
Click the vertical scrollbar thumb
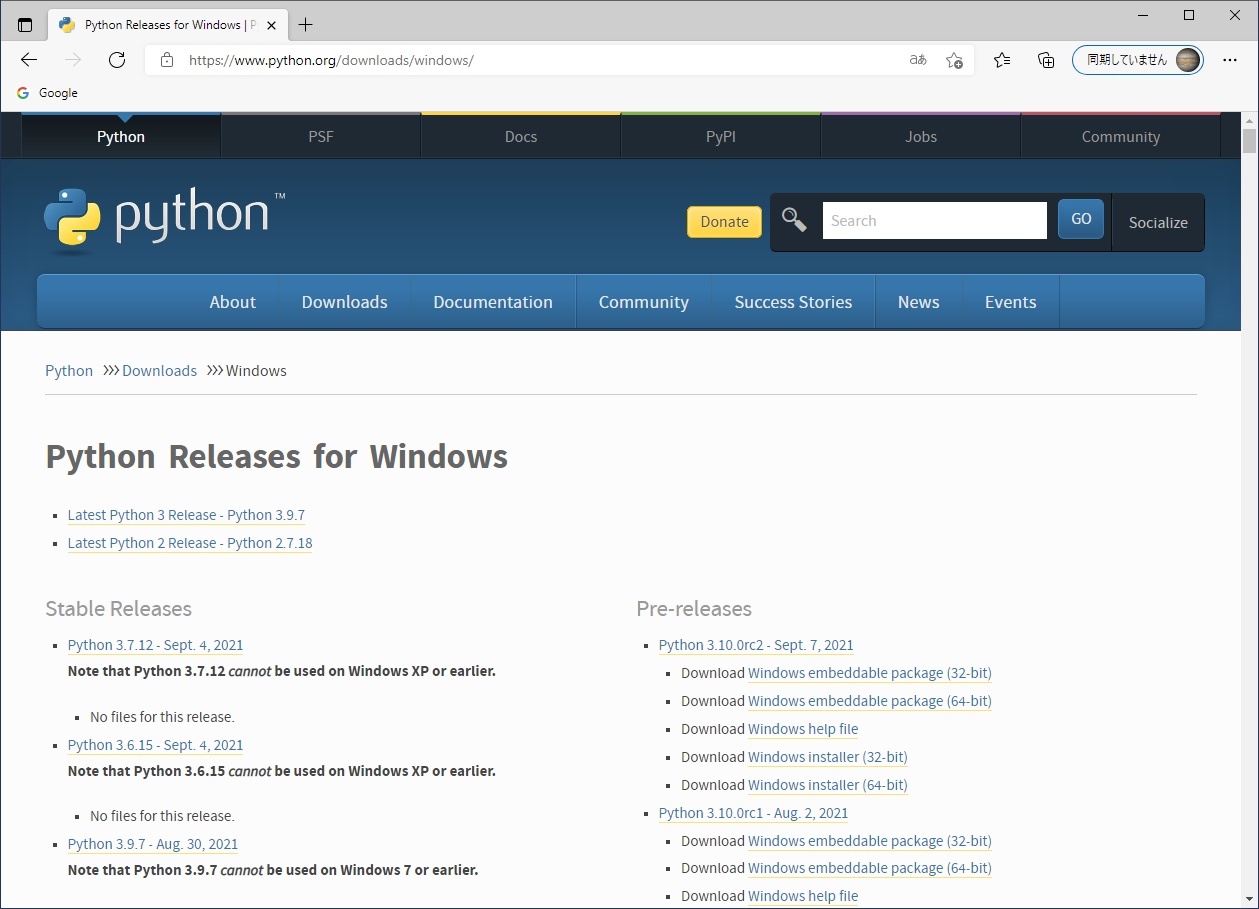pos(1249,140)
